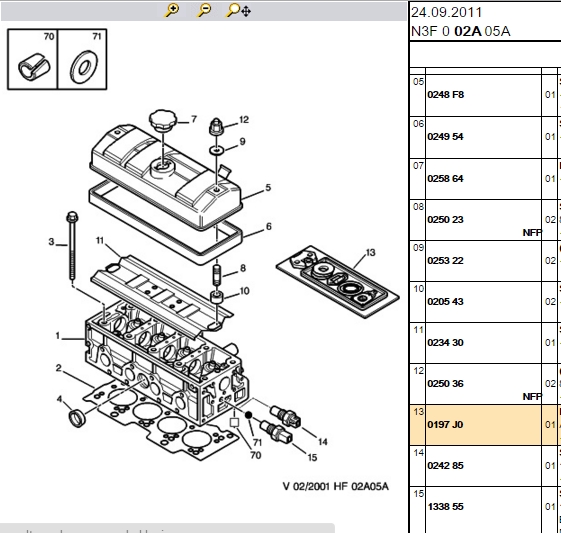Image resolution: width=561 pixels, height=533 pixels.
Task: Click row index 08 in parts table
Action: pyautogui.click(x=418, y=207)
